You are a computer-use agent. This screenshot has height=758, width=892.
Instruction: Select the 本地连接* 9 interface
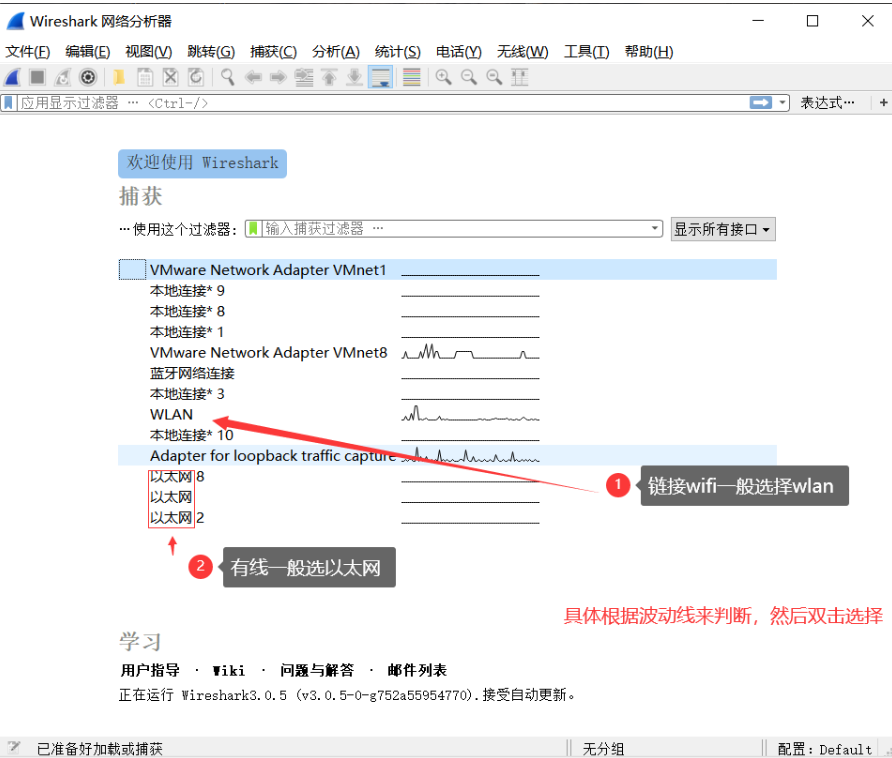tap(447, 291)
